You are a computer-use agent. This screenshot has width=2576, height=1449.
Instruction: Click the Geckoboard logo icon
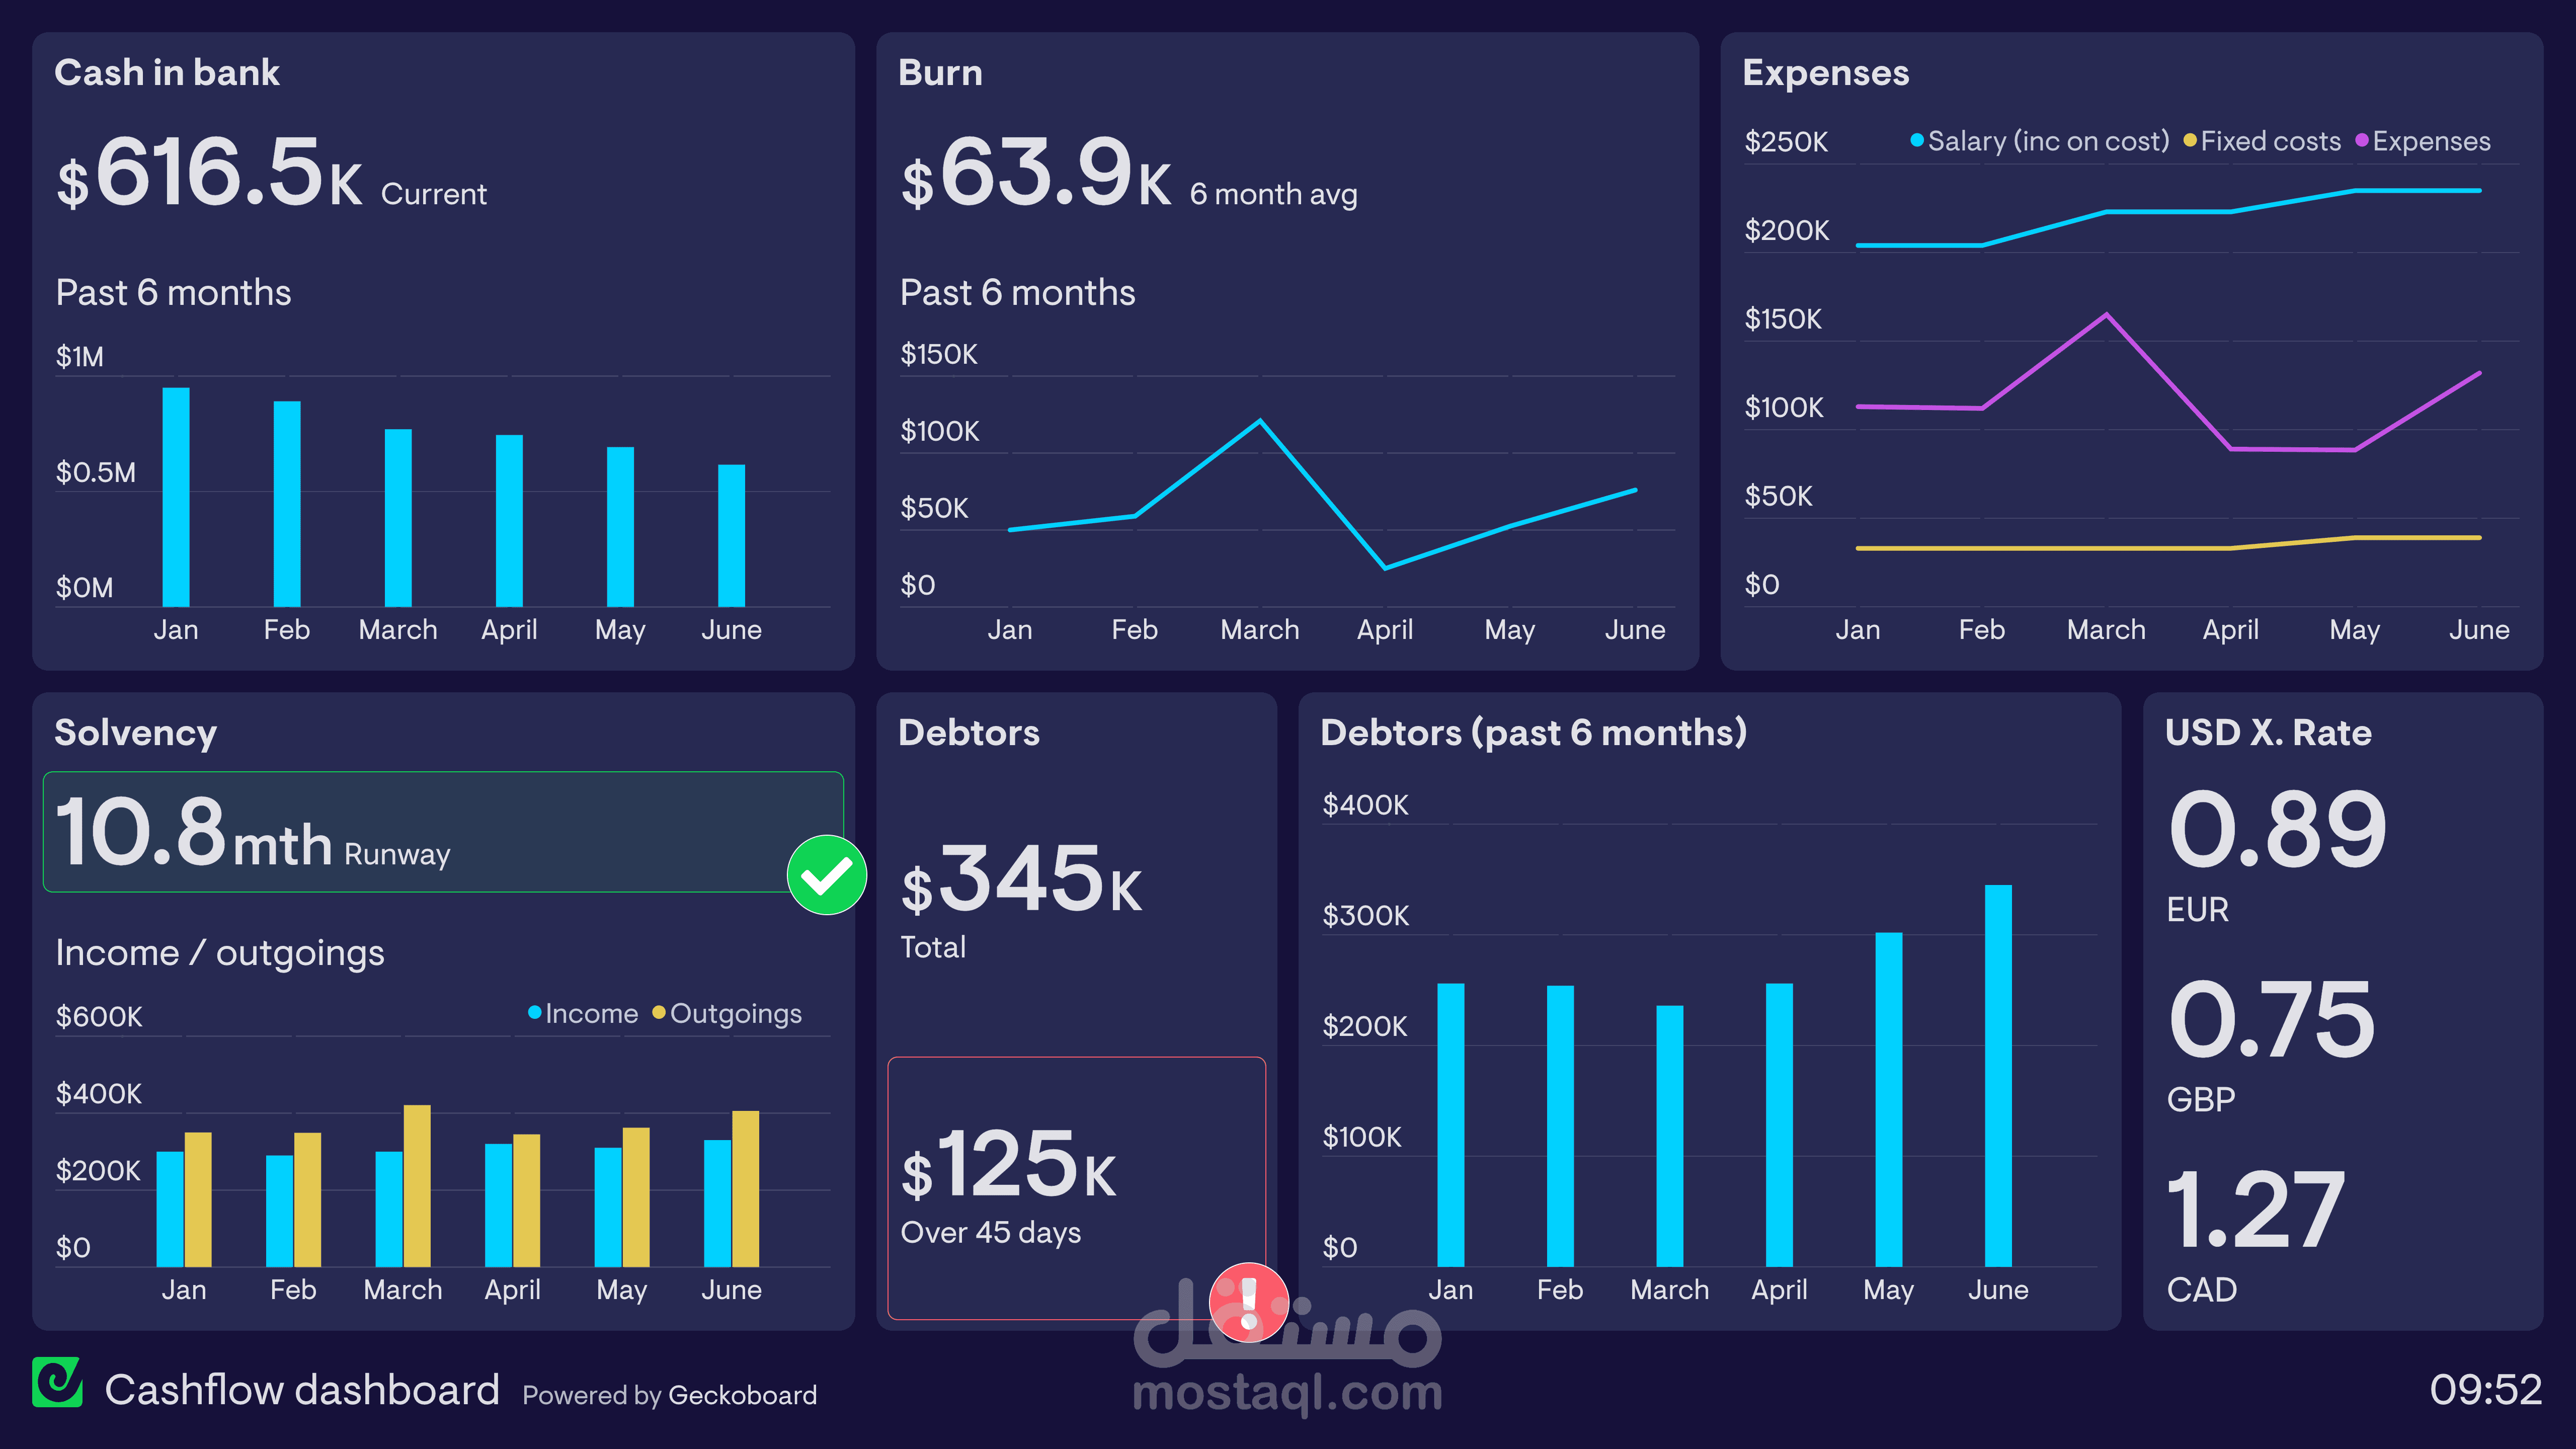point(57,1382)
